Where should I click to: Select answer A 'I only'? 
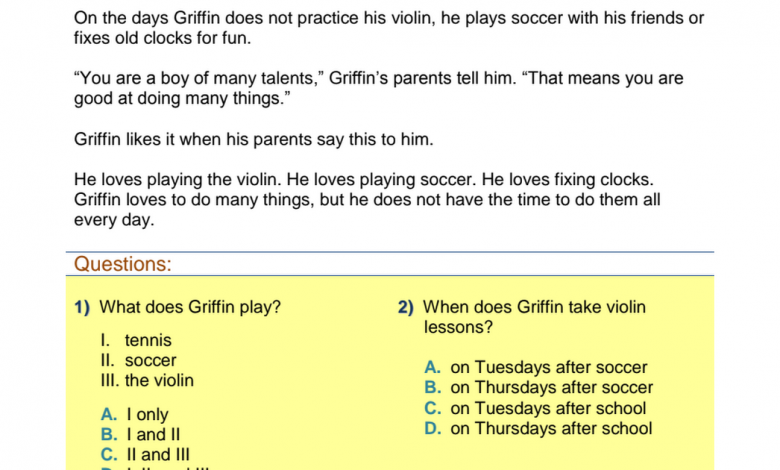[134, 414]
